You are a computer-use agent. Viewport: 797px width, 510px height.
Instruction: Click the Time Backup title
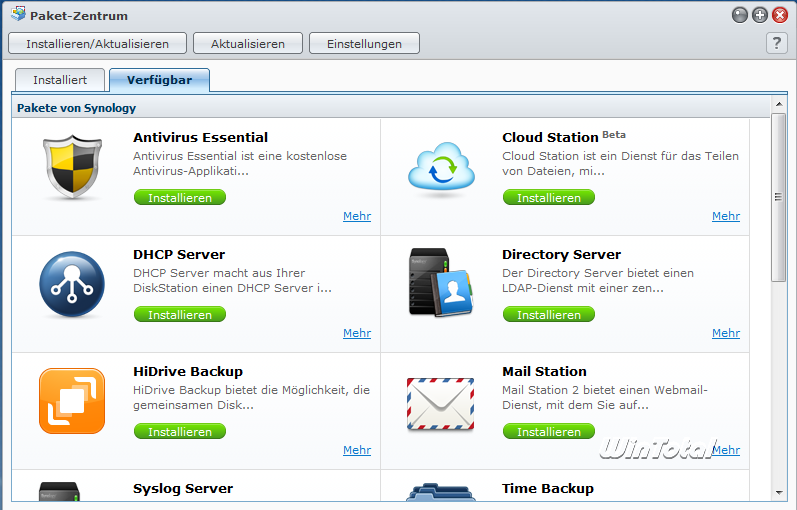coord(547,488)
